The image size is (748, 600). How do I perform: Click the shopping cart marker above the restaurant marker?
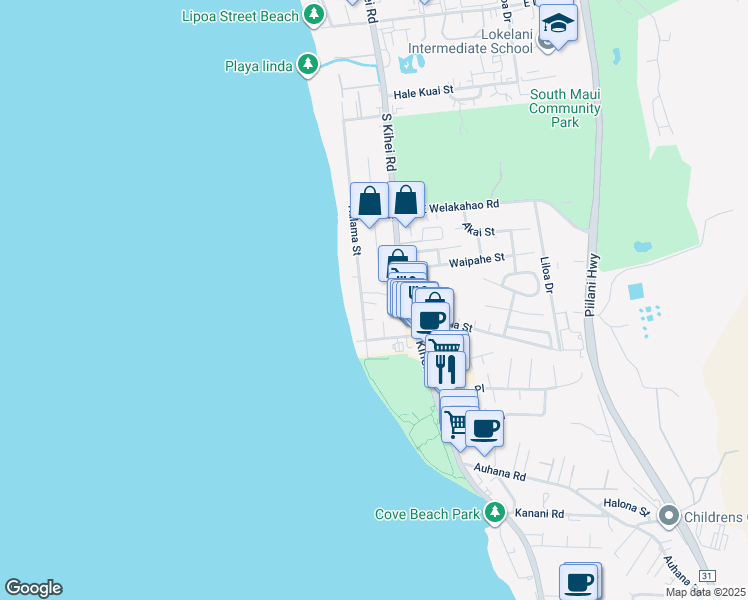445,343
